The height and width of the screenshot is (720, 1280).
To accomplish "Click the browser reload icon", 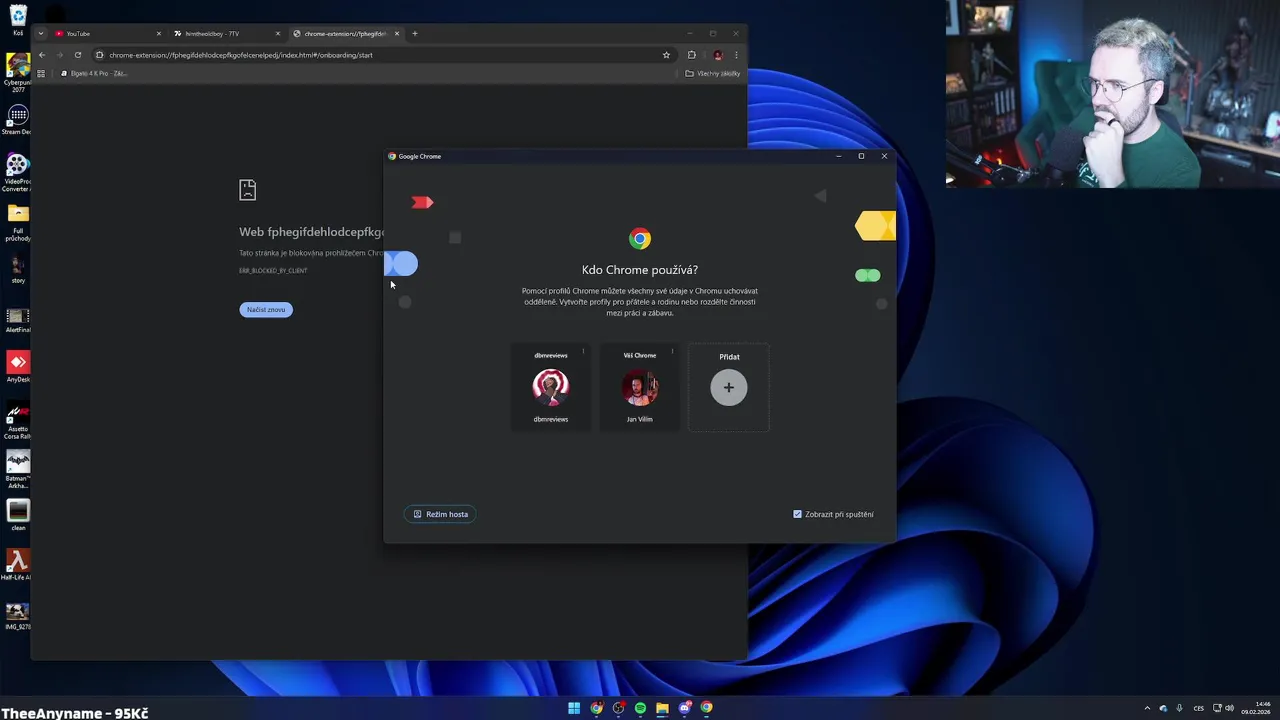I will point(77,55).
